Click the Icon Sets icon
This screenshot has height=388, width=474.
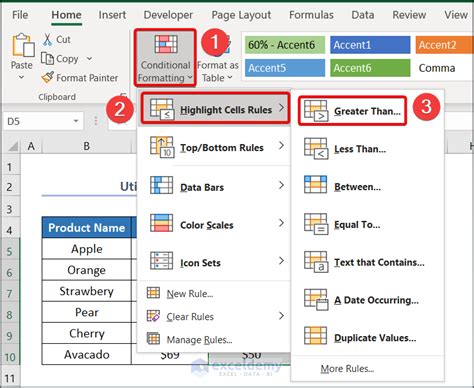pyautogui.click(x=162, y=261)
